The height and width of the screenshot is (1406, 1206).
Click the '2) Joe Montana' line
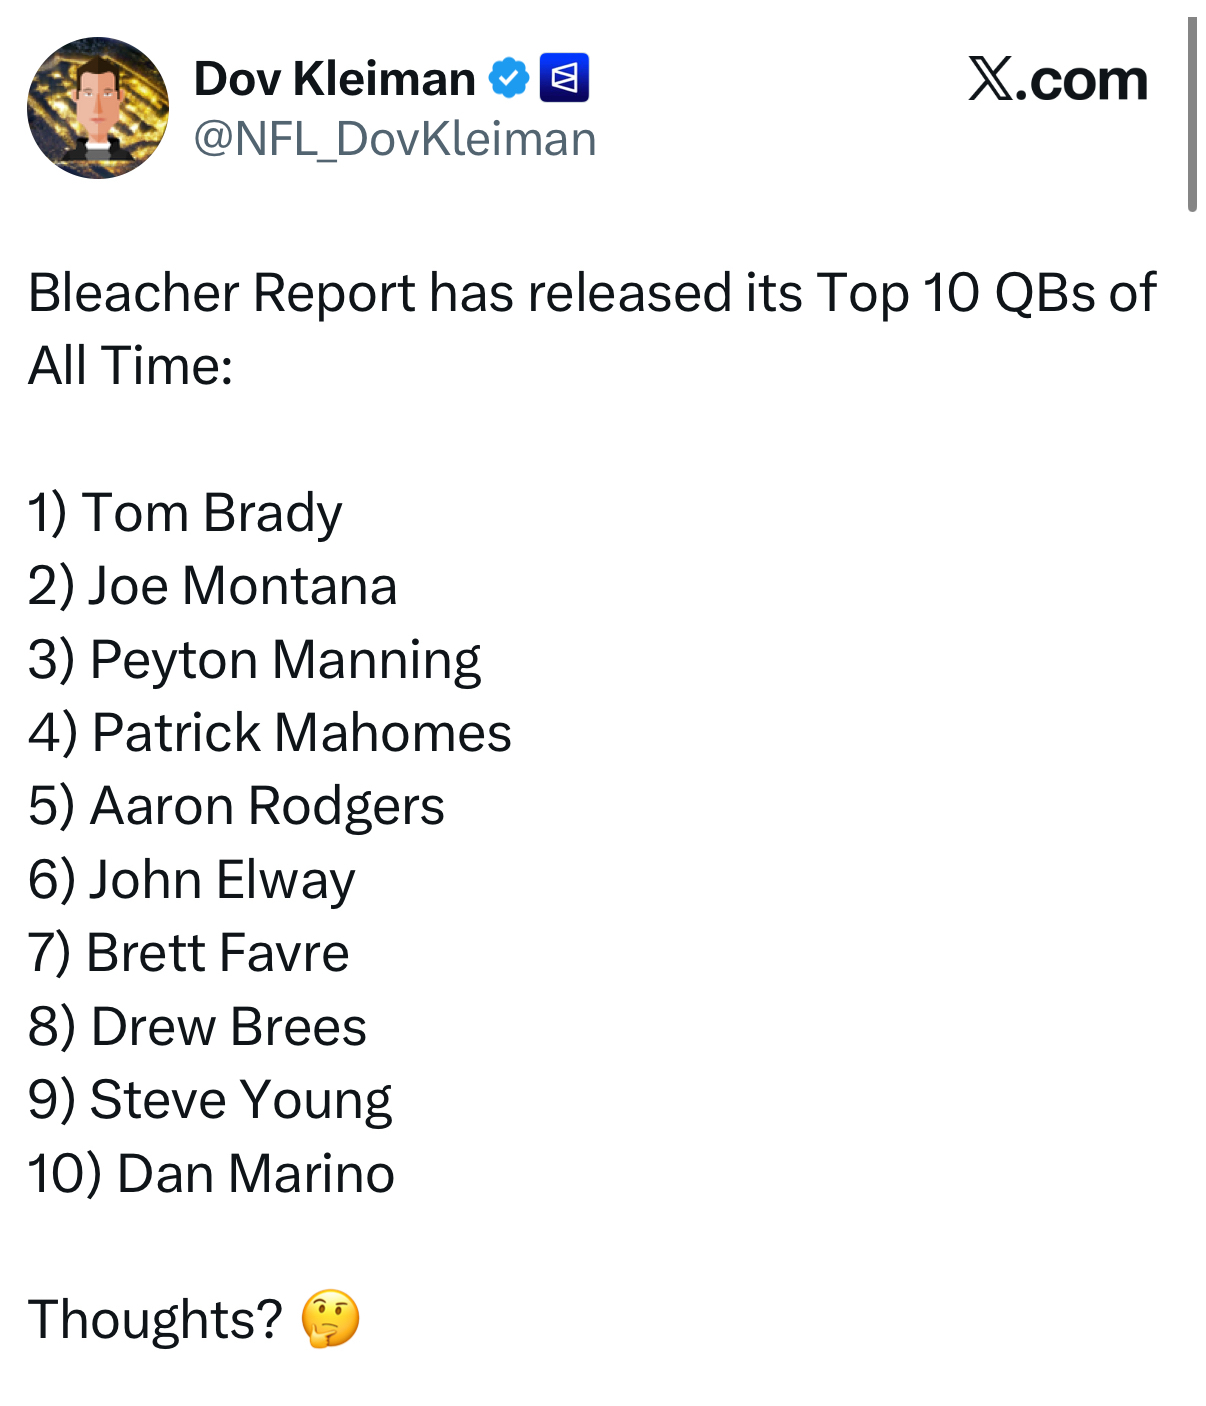click(212, 586)
